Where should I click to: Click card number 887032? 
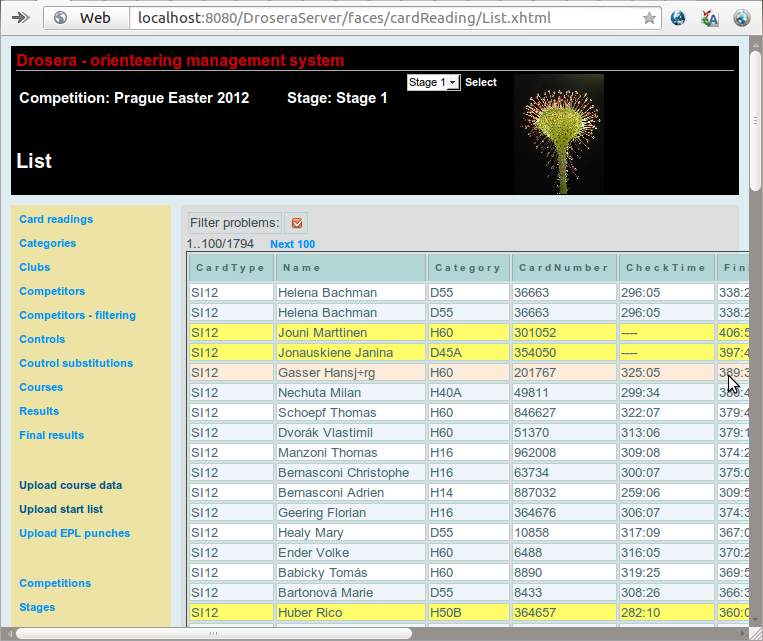[x=564, y=493]
